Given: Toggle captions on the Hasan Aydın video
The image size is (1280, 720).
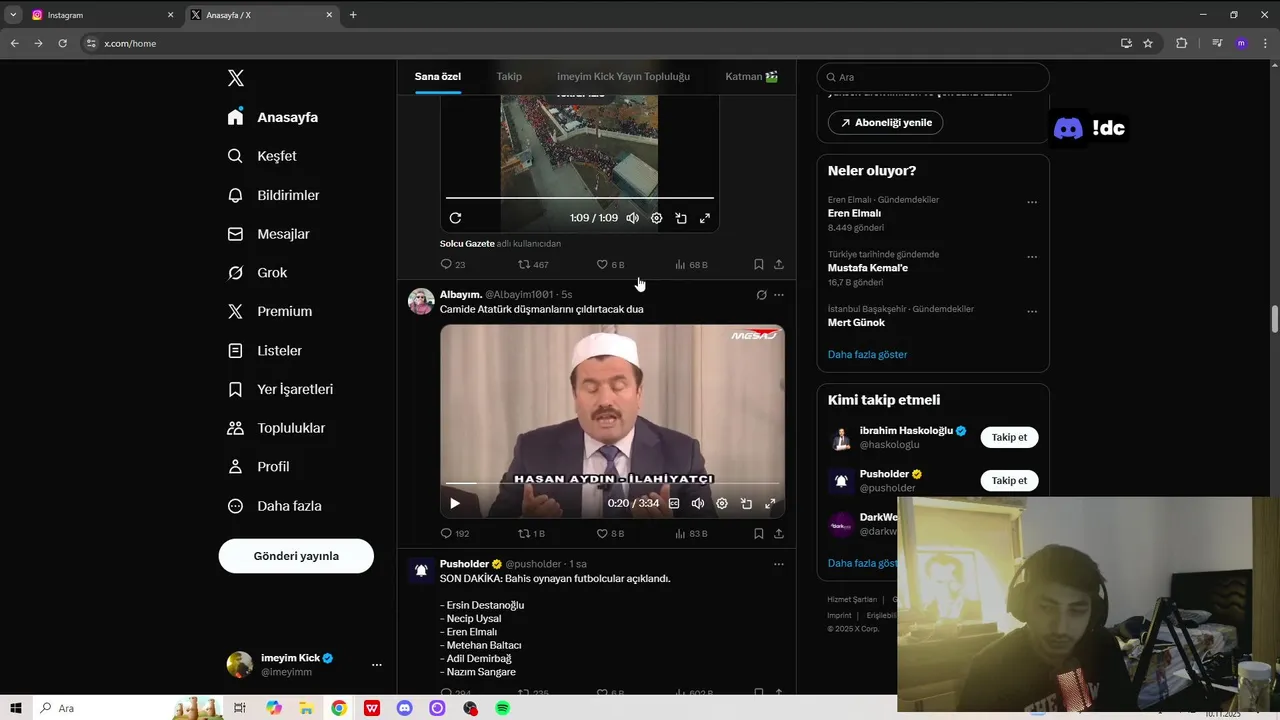Looking at the screenshot, I should 674,504.
